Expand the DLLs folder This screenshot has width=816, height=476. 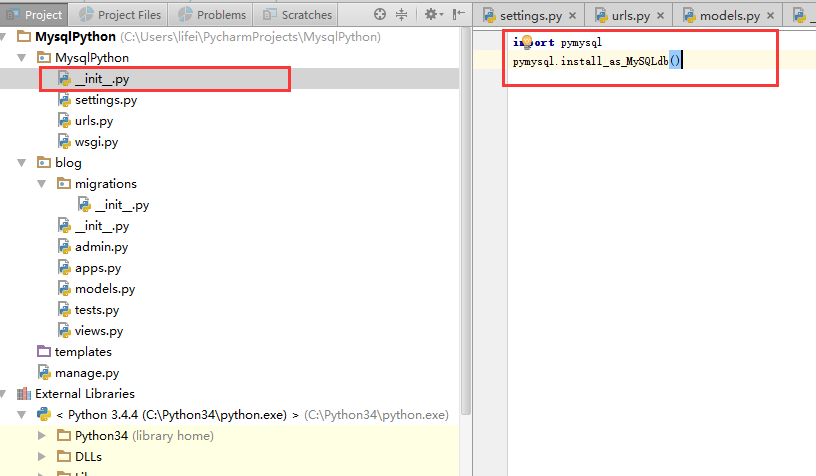42,457
